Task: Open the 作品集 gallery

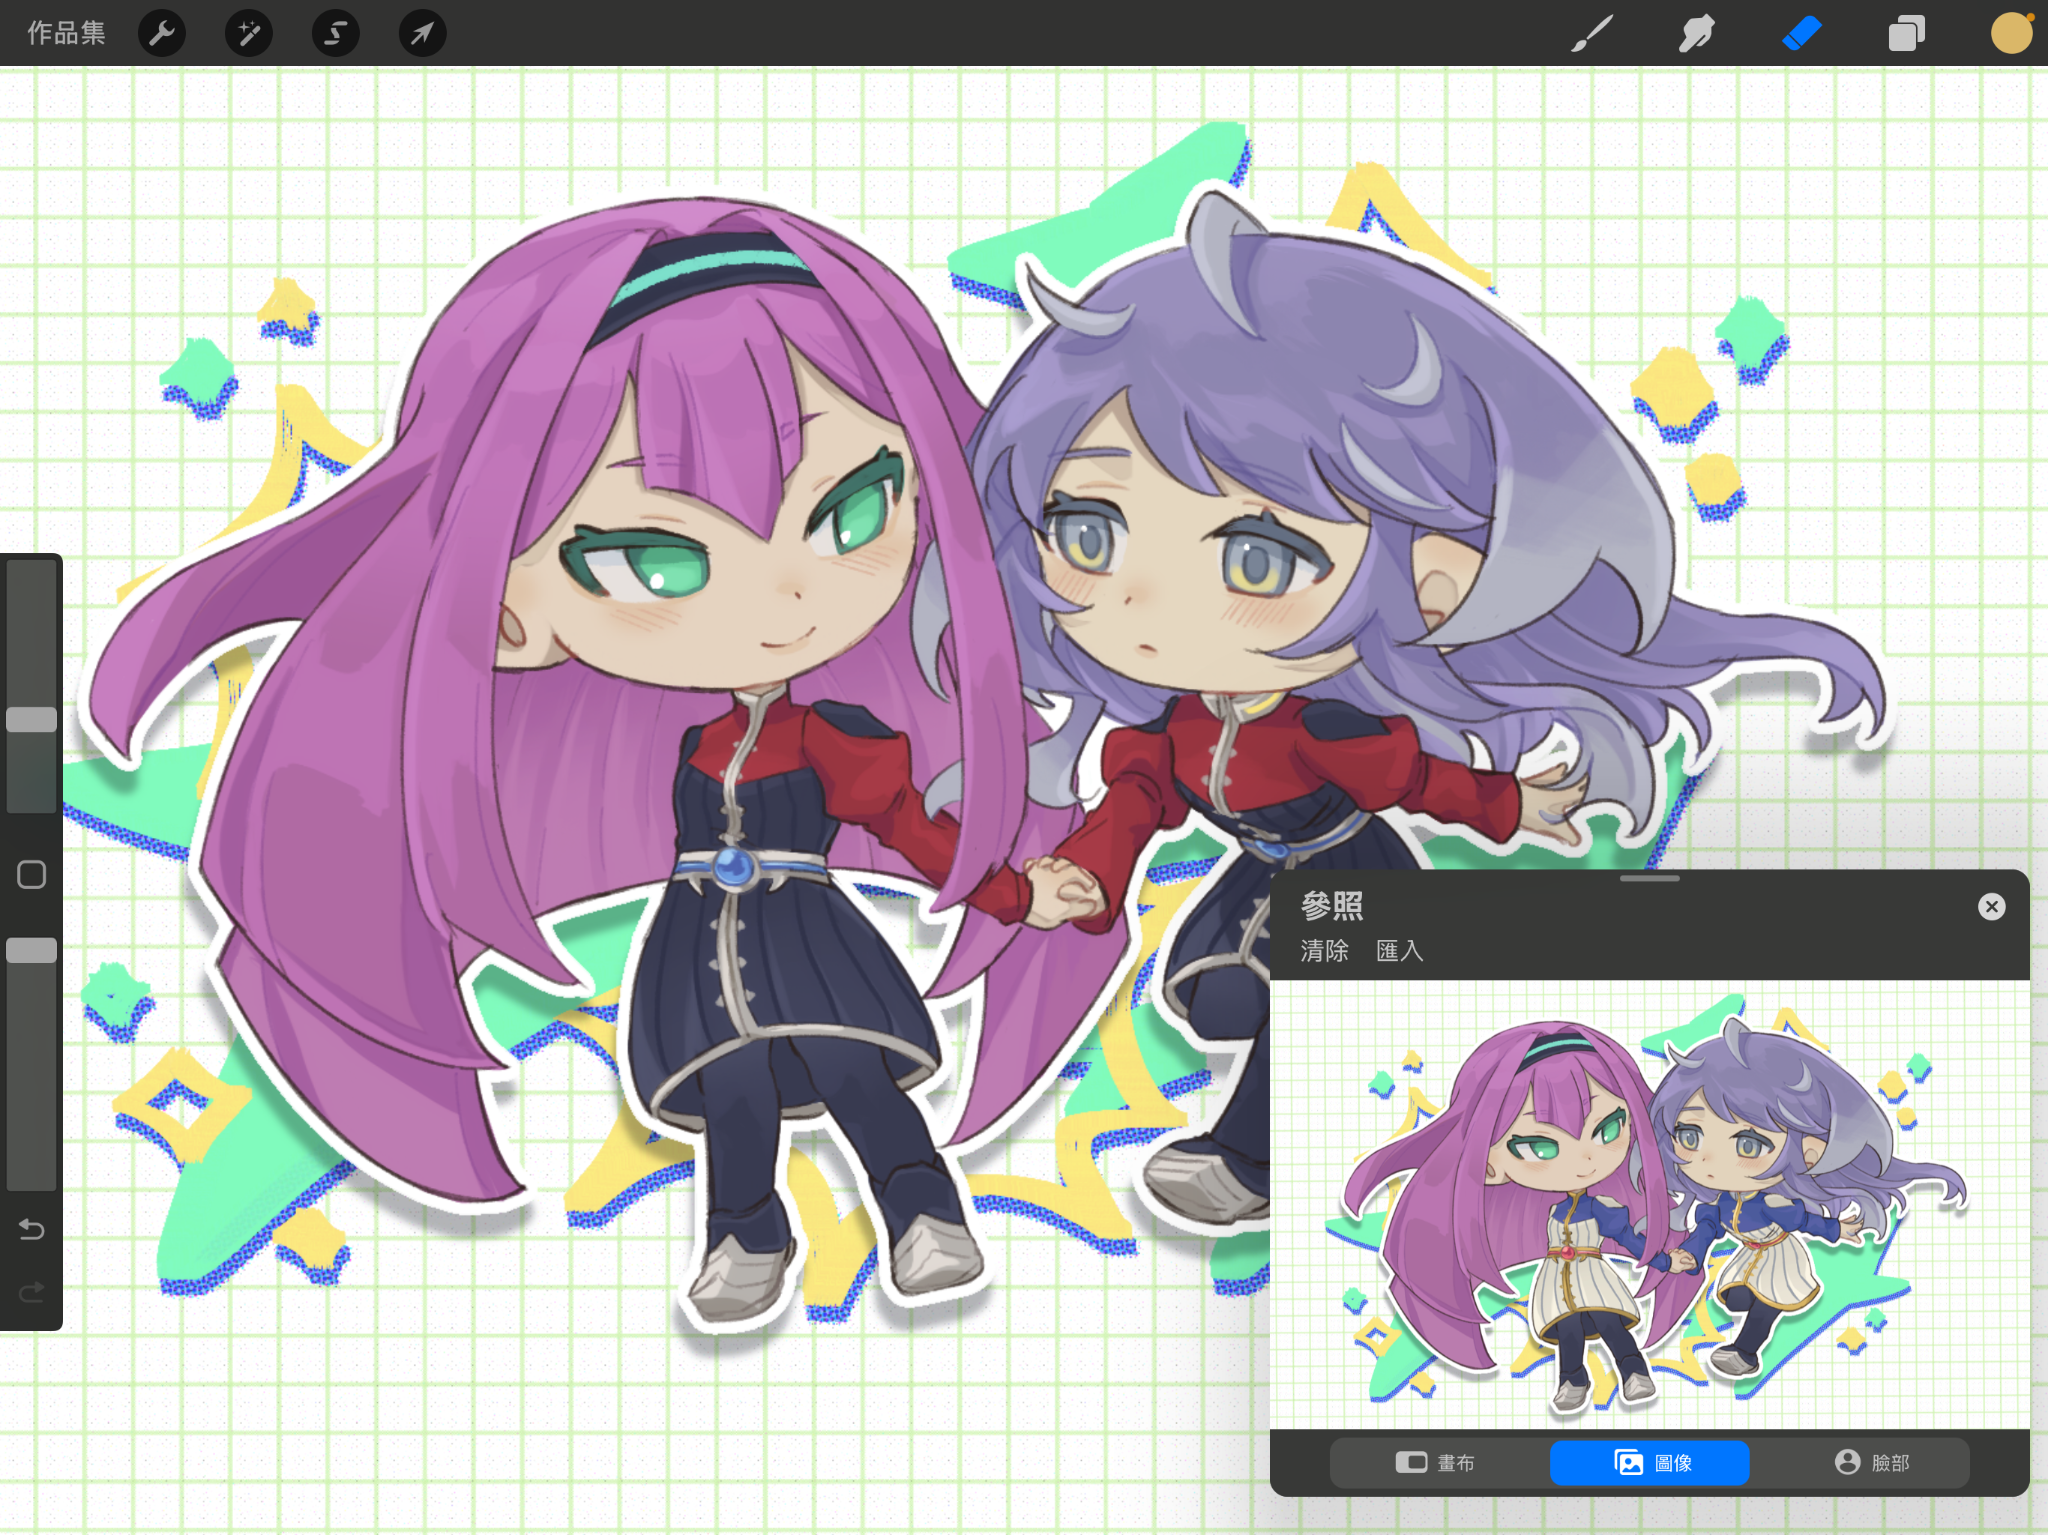Action: coord(66,33)
